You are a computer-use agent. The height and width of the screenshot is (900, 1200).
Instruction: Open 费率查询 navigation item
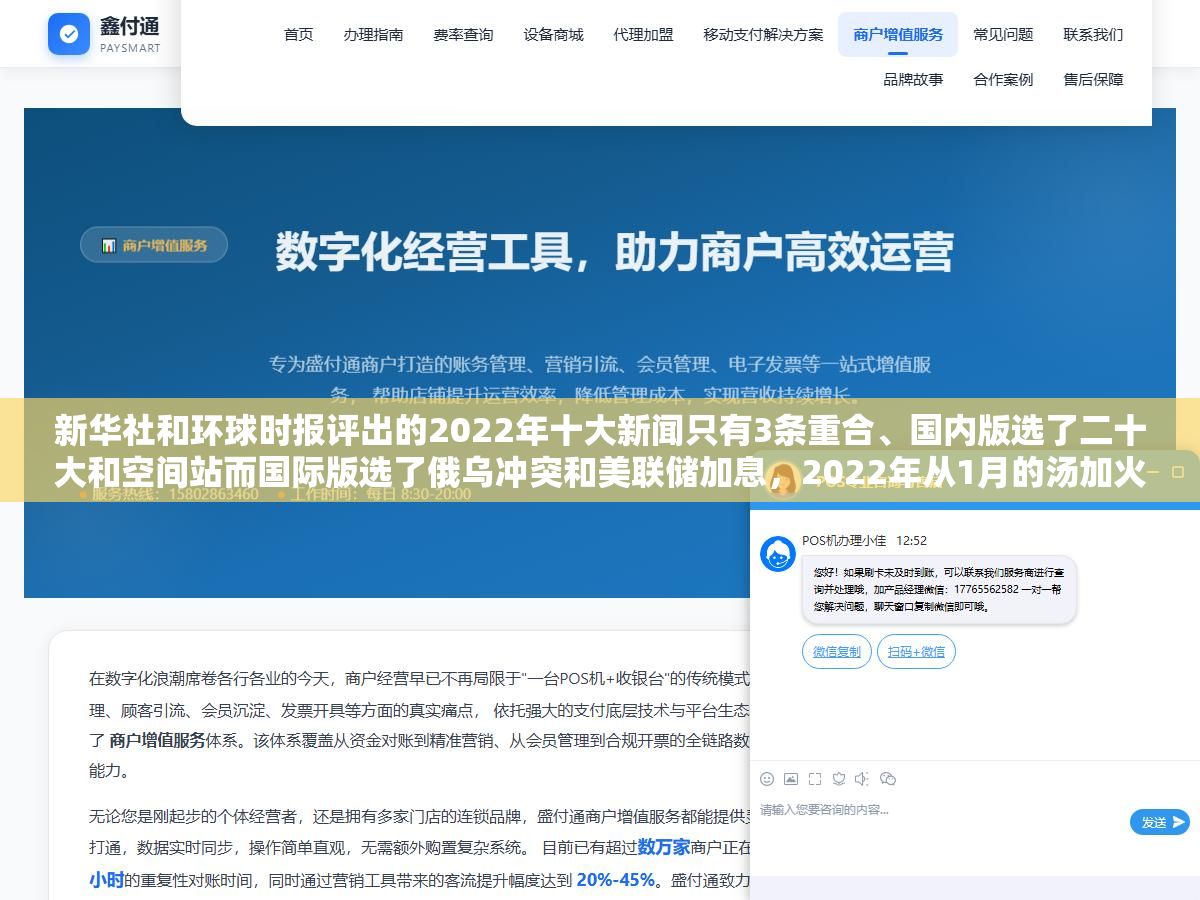463,34
